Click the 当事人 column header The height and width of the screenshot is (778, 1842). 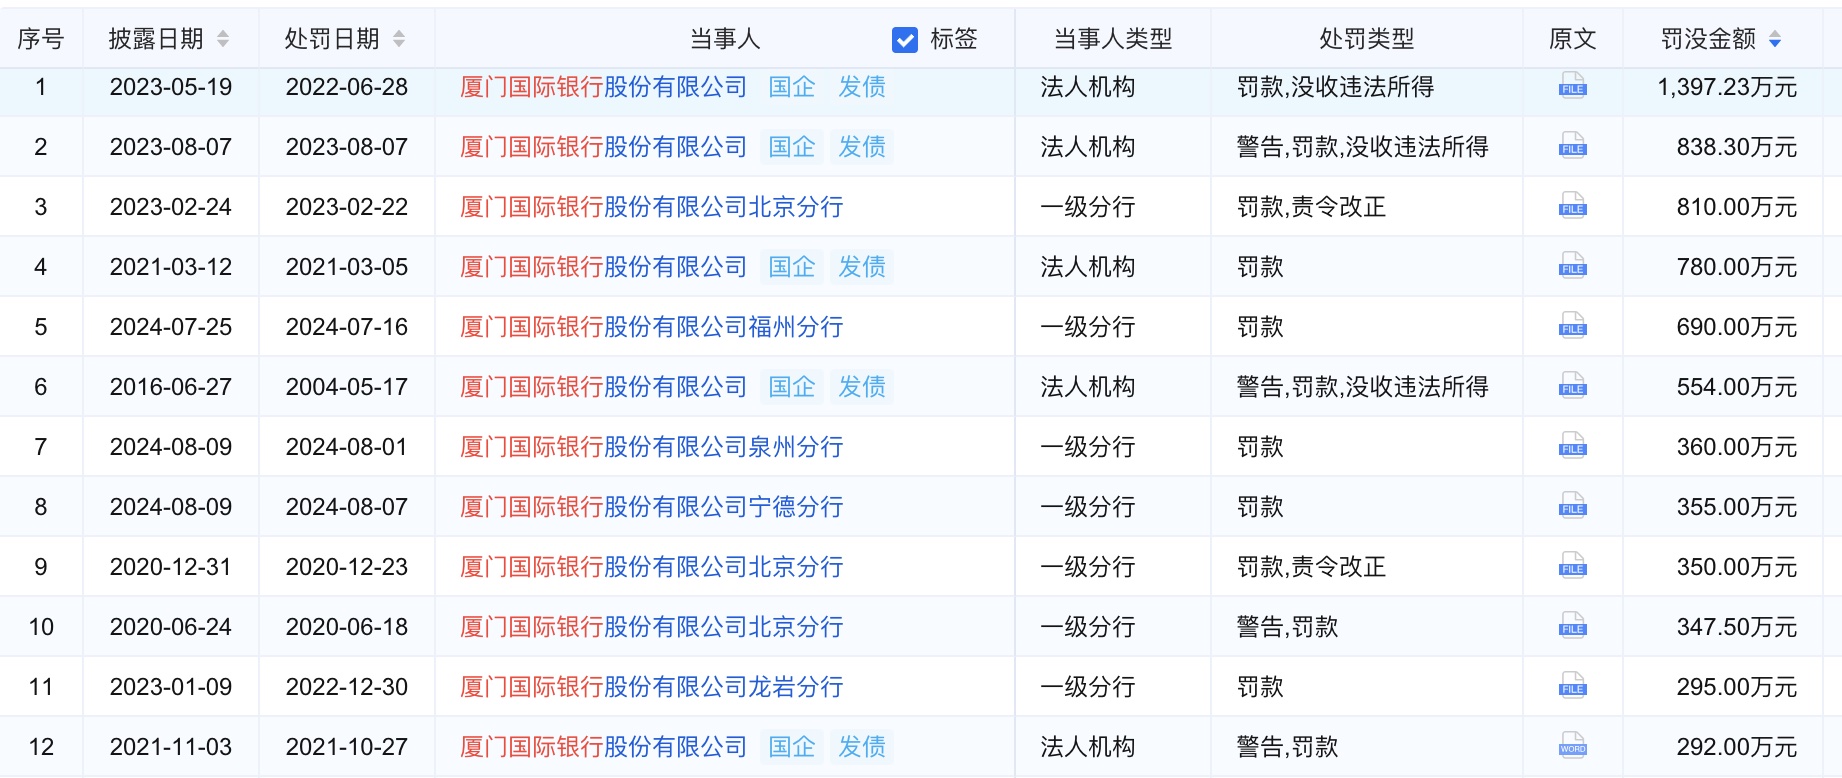point(725,39)
